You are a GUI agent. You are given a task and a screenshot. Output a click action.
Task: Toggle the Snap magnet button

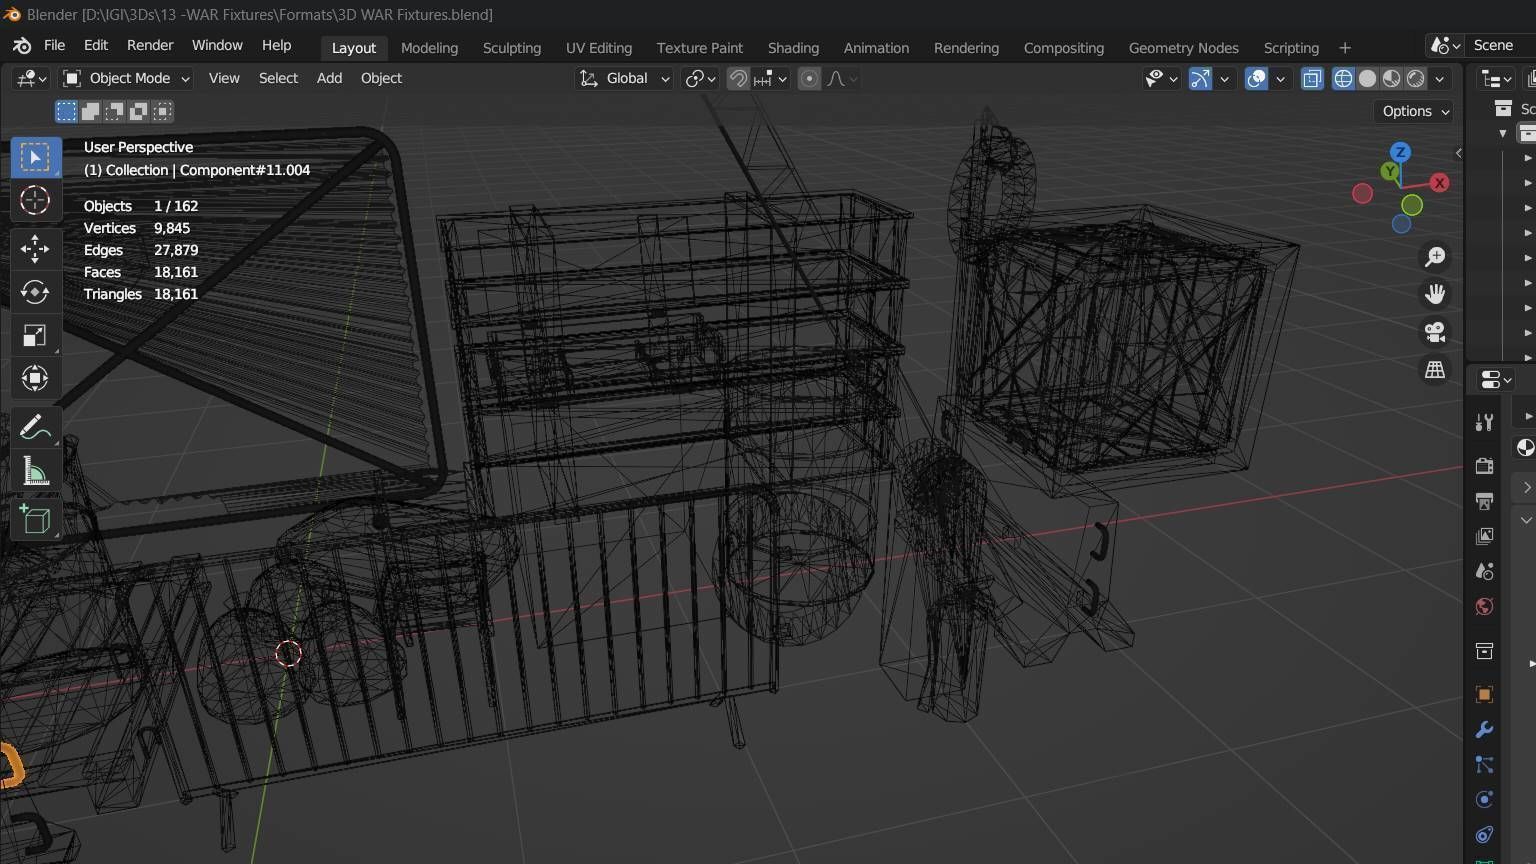point(738,78)
